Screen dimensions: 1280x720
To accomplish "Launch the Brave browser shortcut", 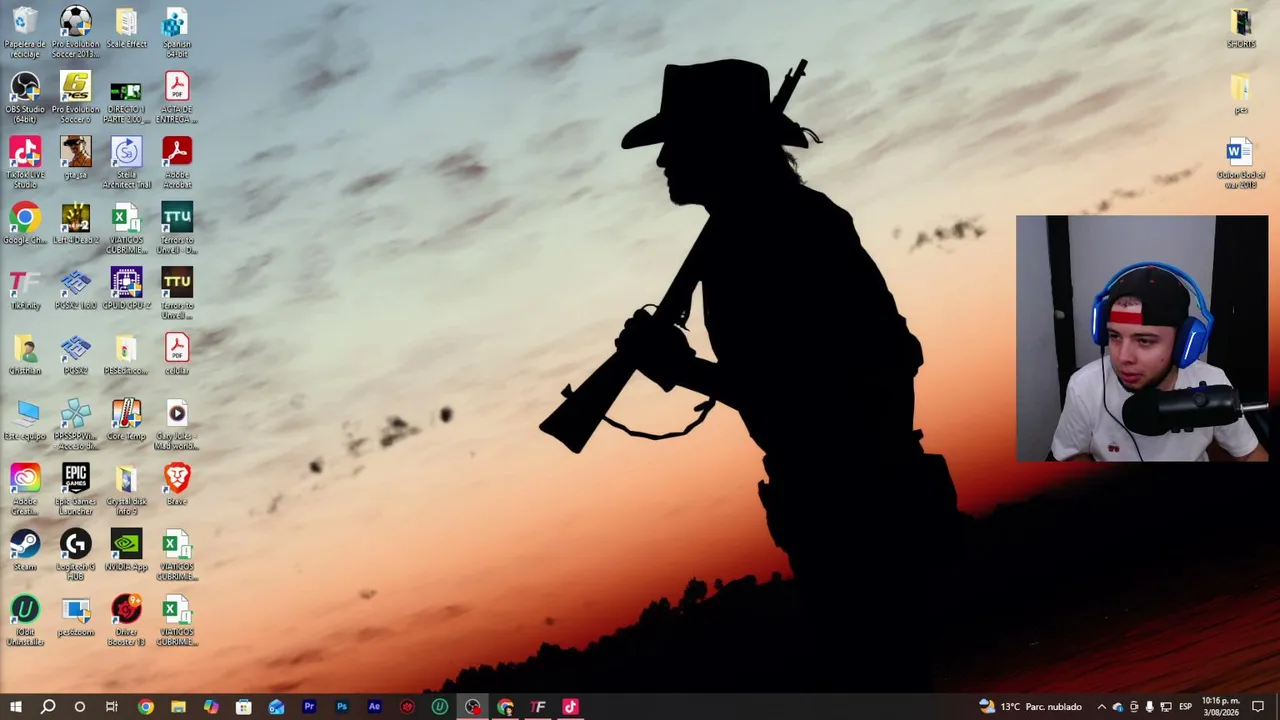I will tap(177, 485).
